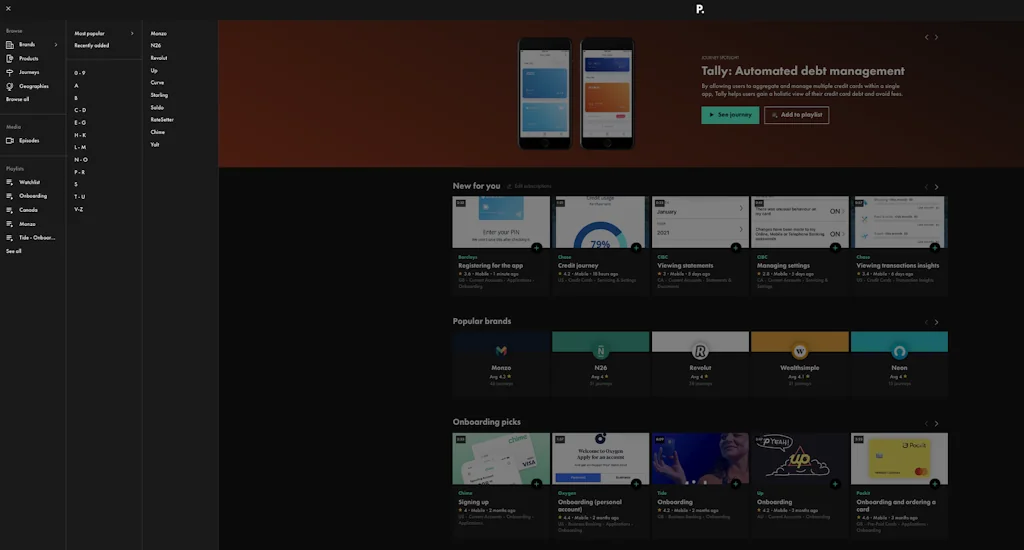The width and height of the screenshot is (1024, 550).
Task: Open the Geographies menu item
Action: click(x=34, y=86)
